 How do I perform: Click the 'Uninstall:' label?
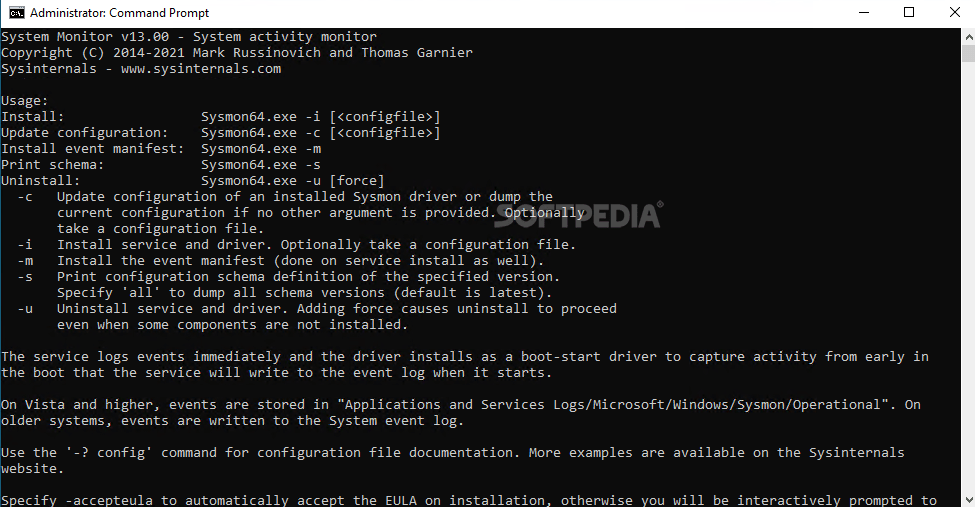point(40,181)
